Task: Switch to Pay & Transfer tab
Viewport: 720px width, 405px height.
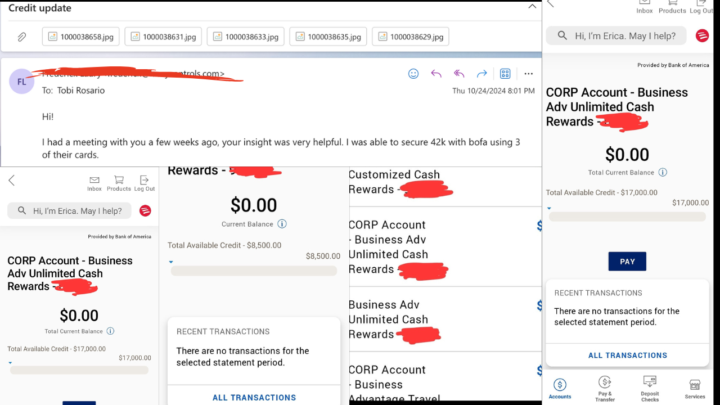Action: click(x=604, y=389)
